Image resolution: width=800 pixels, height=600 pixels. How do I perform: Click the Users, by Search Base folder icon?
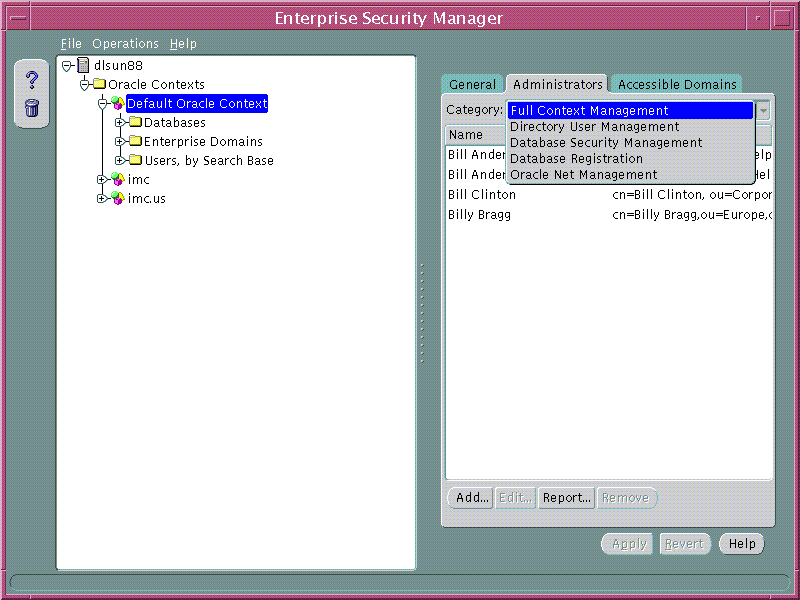click(135, 160)
